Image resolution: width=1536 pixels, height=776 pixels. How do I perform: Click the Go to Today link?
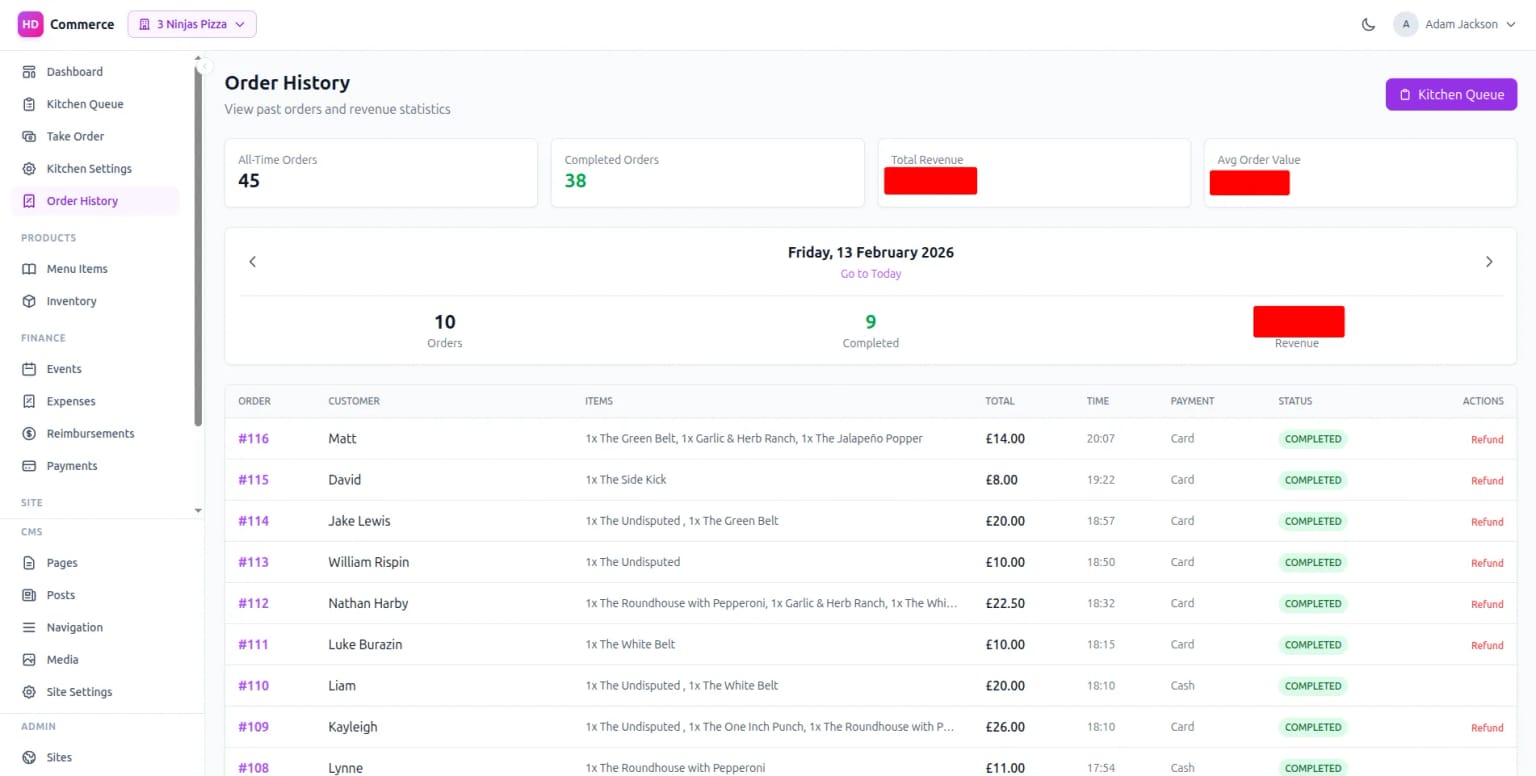(870, 274)
